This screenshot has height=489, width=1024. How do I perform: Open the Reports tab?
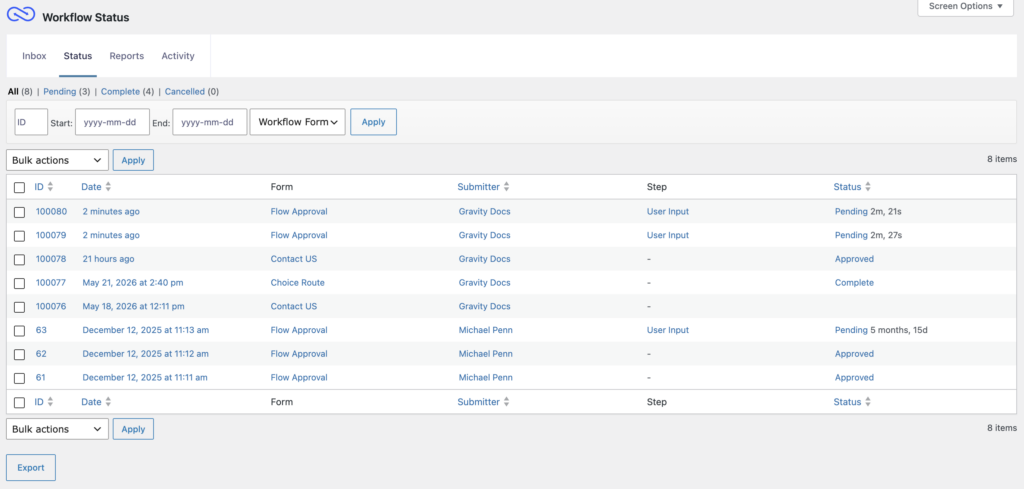point(127,56)
